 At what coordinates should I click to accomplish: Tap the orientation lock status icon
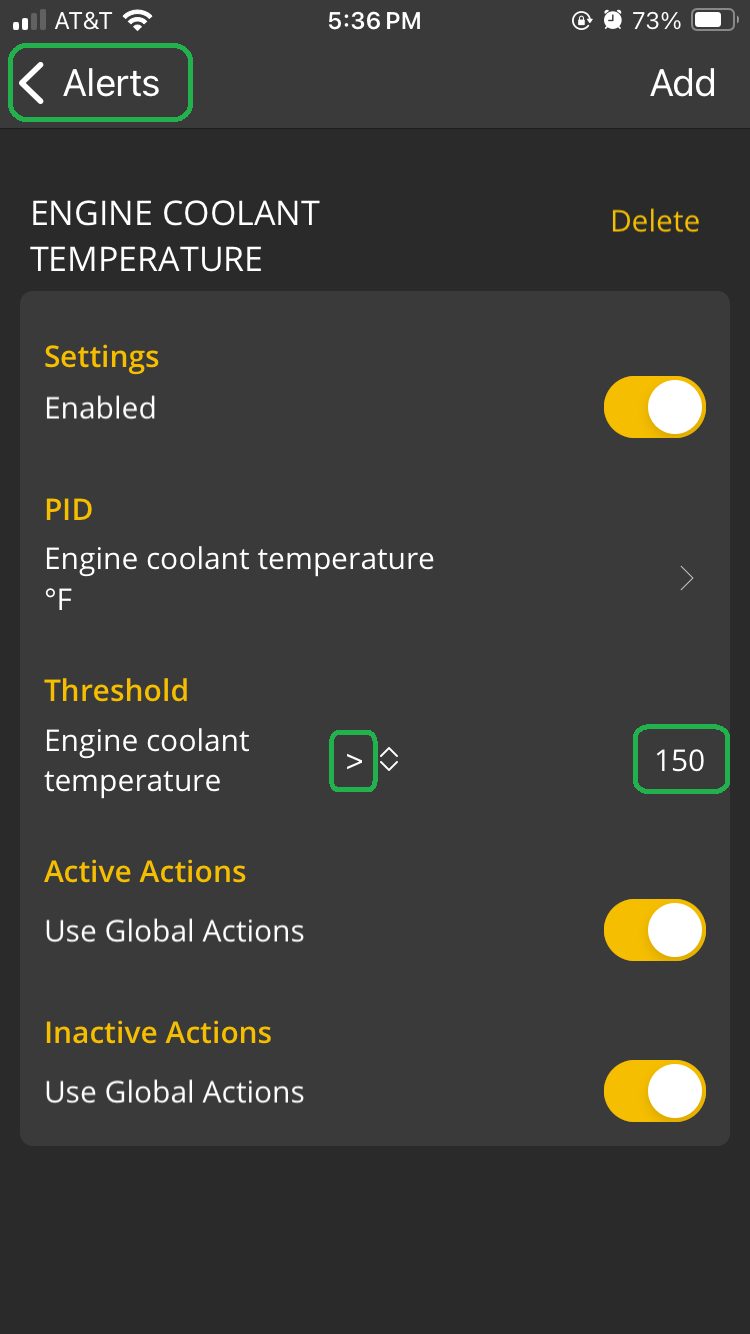point(581,20)
